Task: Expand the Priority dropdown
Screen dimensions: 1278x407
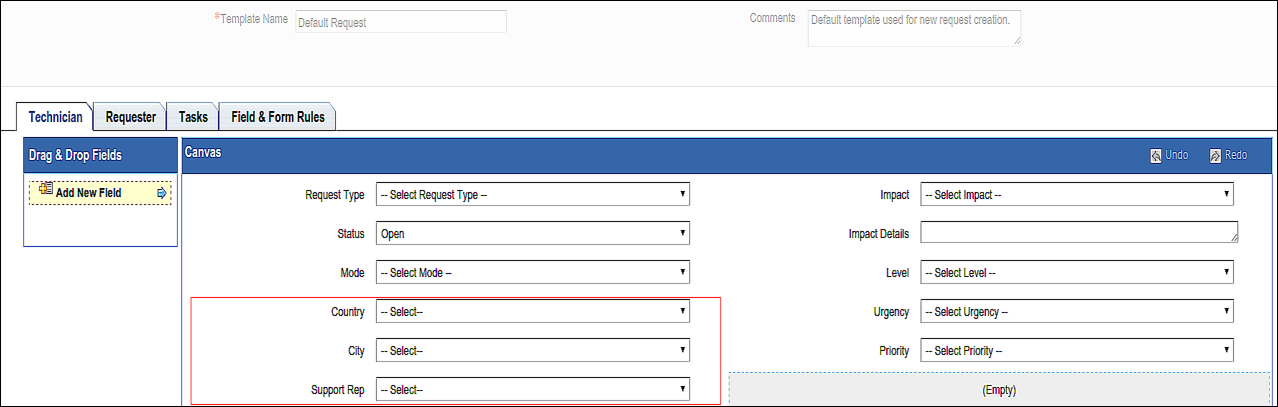Action: pyautogui.click(x=1077, y=350)
